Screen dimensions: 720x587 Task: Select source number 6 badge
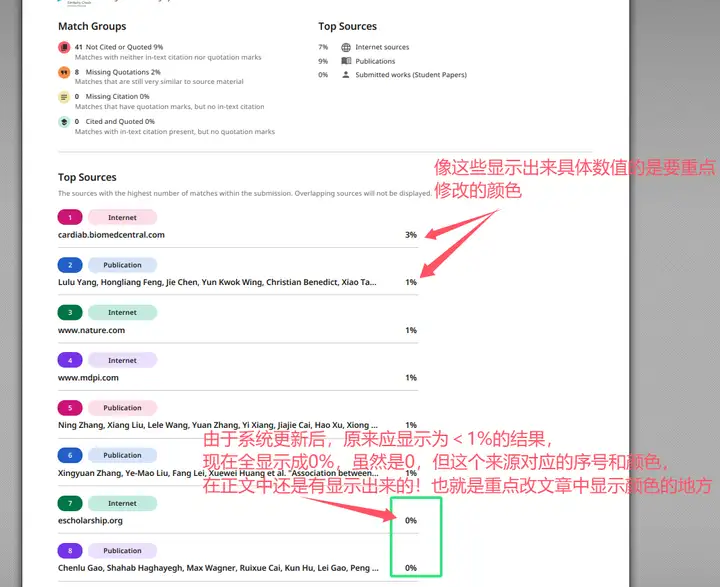coord(70,455)
